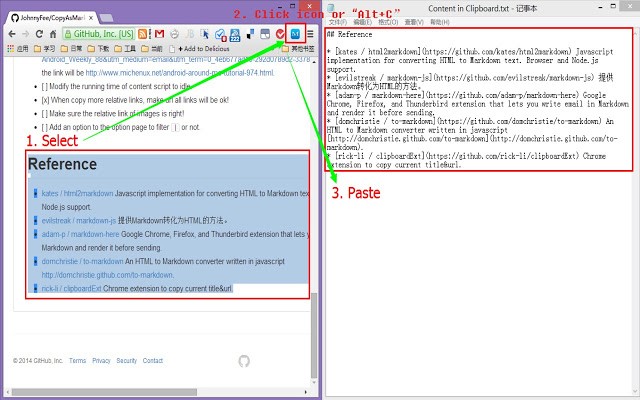Image resolution: width=640 pixels, height=400 pixels.
Task: Open the Chrome hamburger menu
Action: 310,33
